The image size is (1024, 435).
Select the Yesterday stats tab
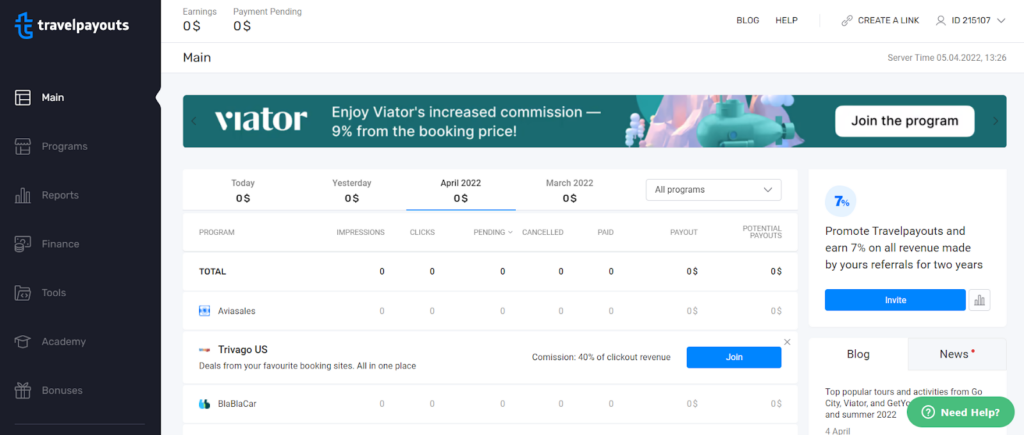[x=352, y=190]
